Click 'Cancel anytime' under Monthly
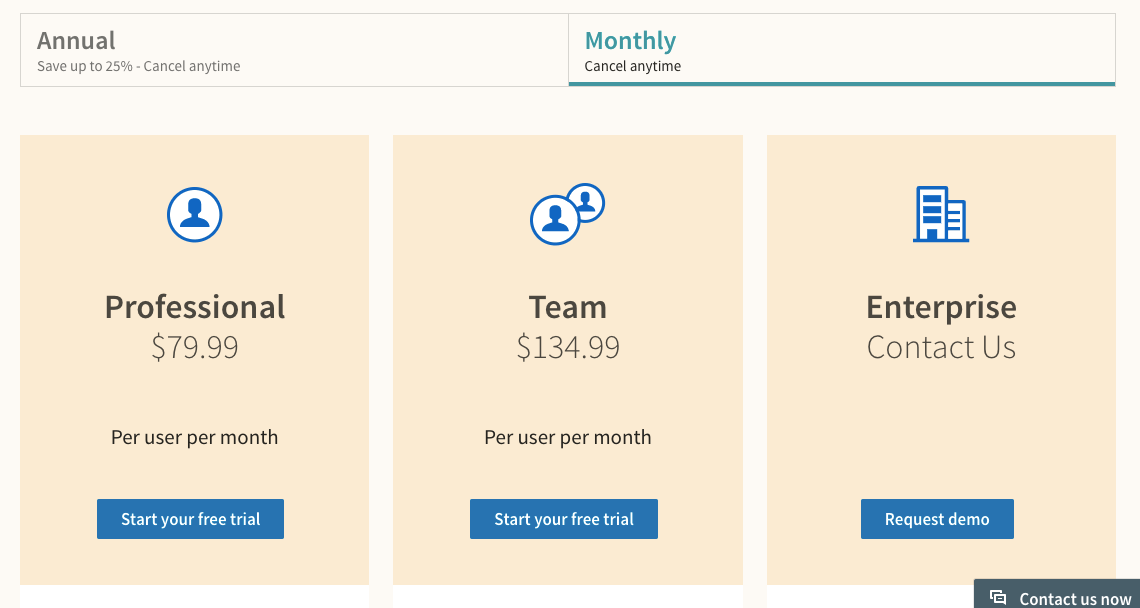Screen dimensions: 1140x608 [633, 66]
